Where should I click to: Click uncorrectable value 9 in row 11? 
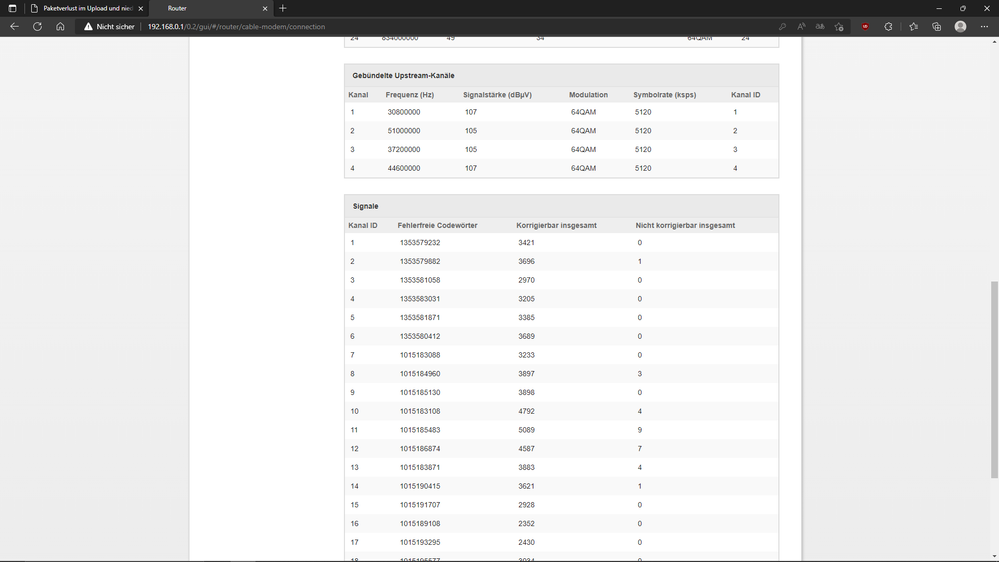point(640,430)
